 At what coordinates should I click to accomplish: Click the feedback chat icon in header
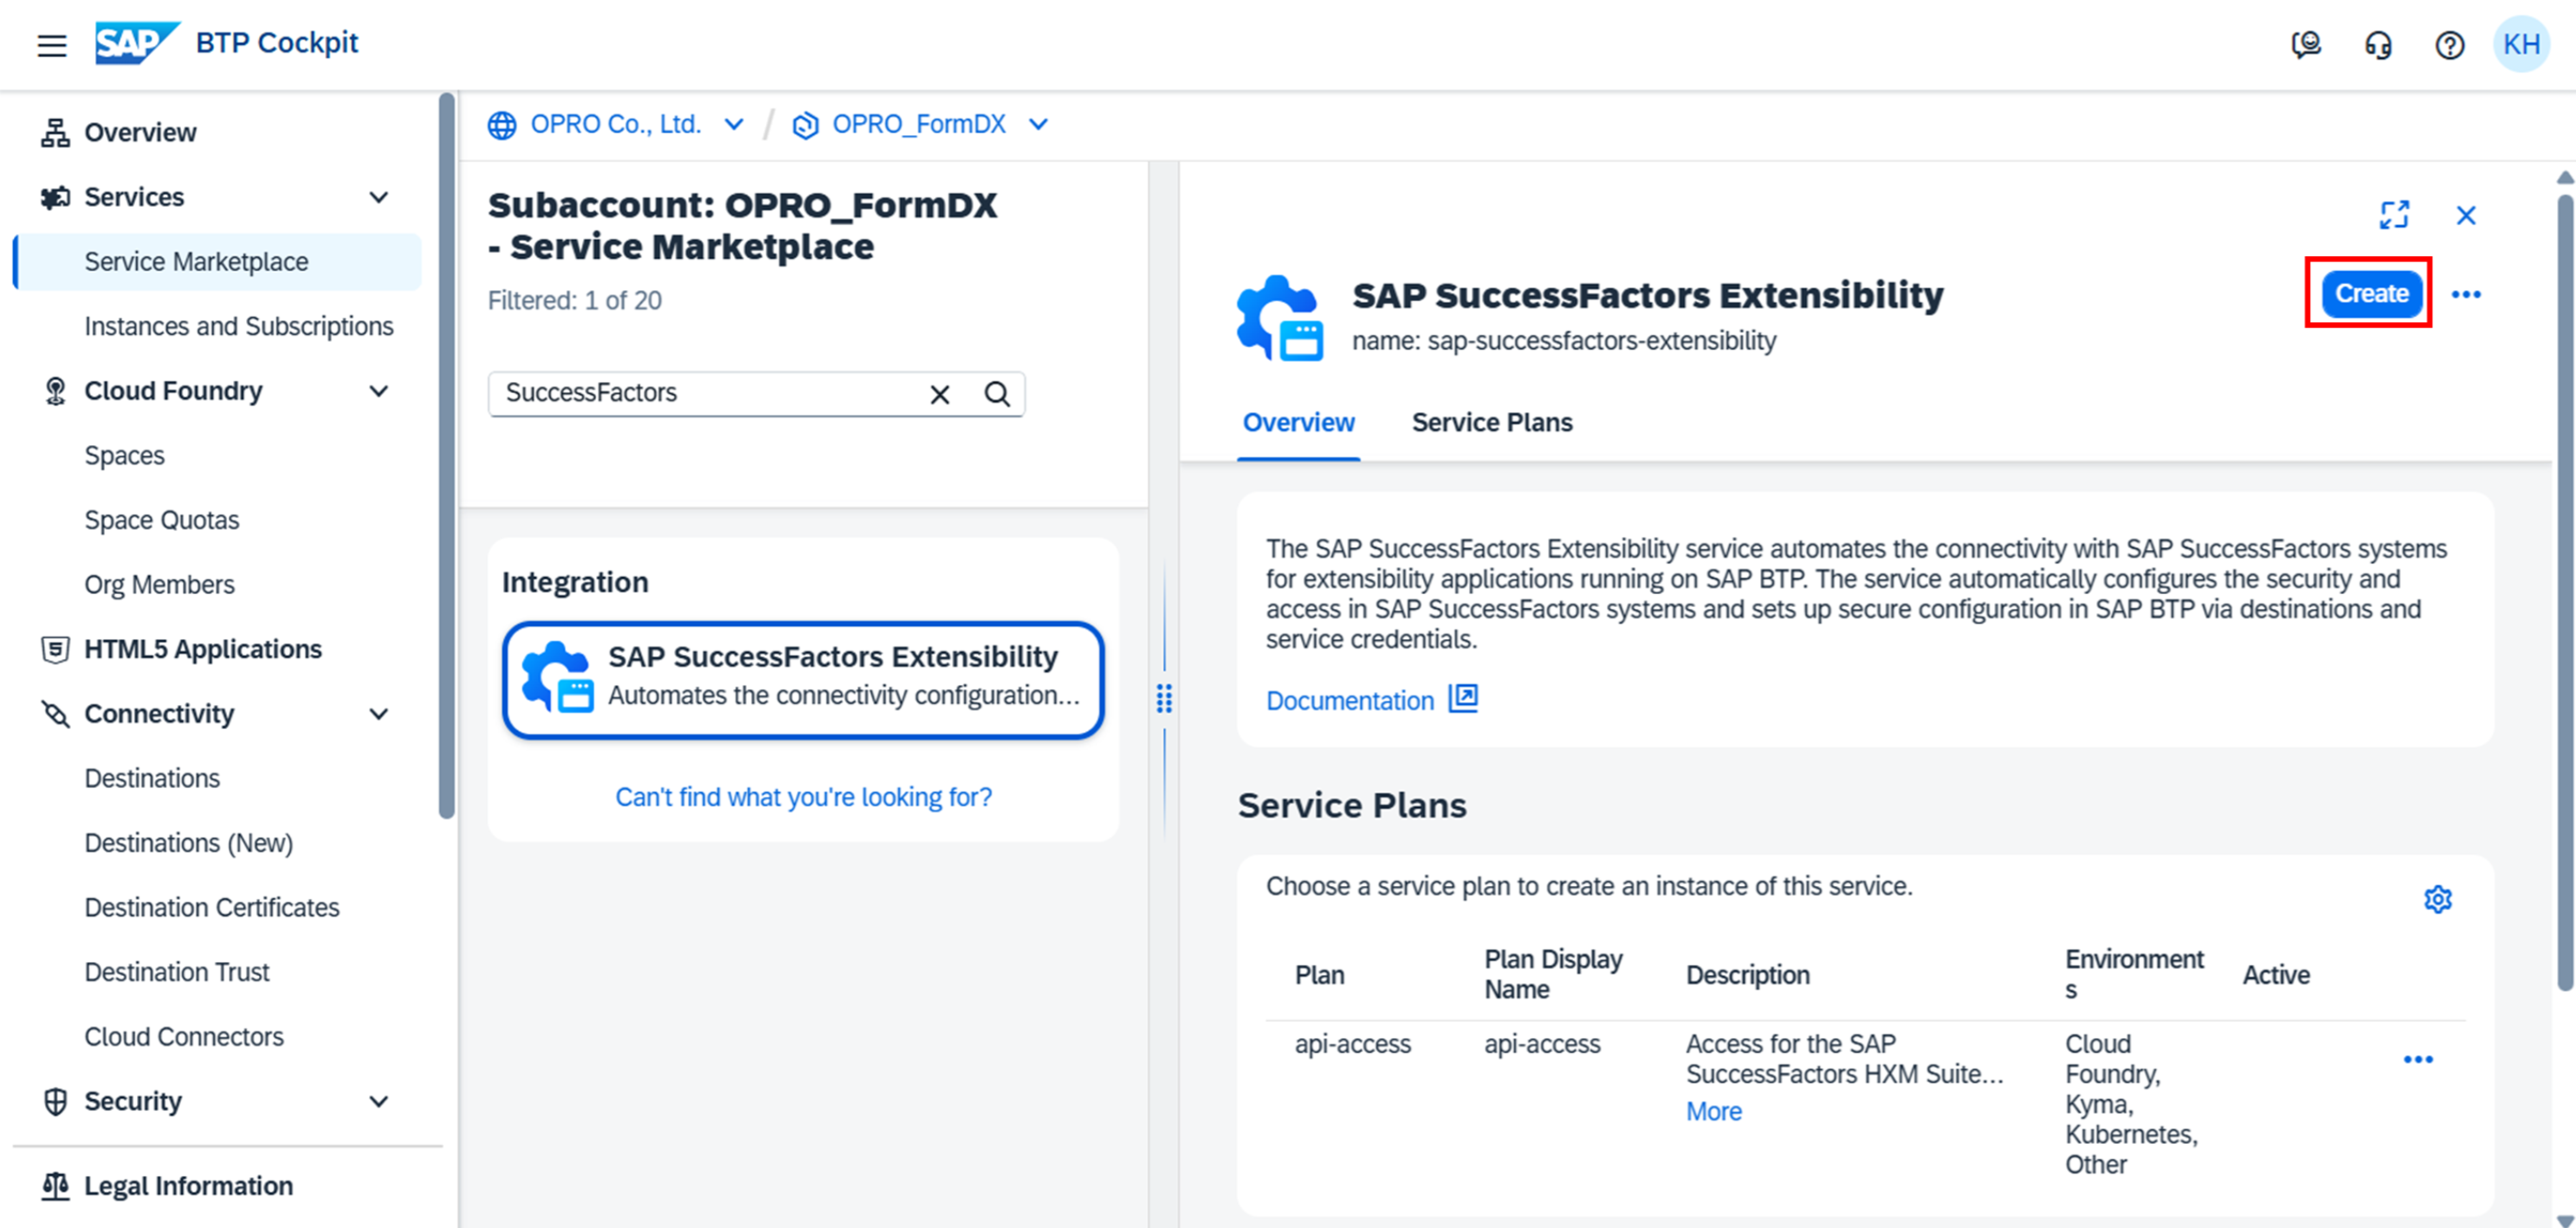pos(2306,45)
